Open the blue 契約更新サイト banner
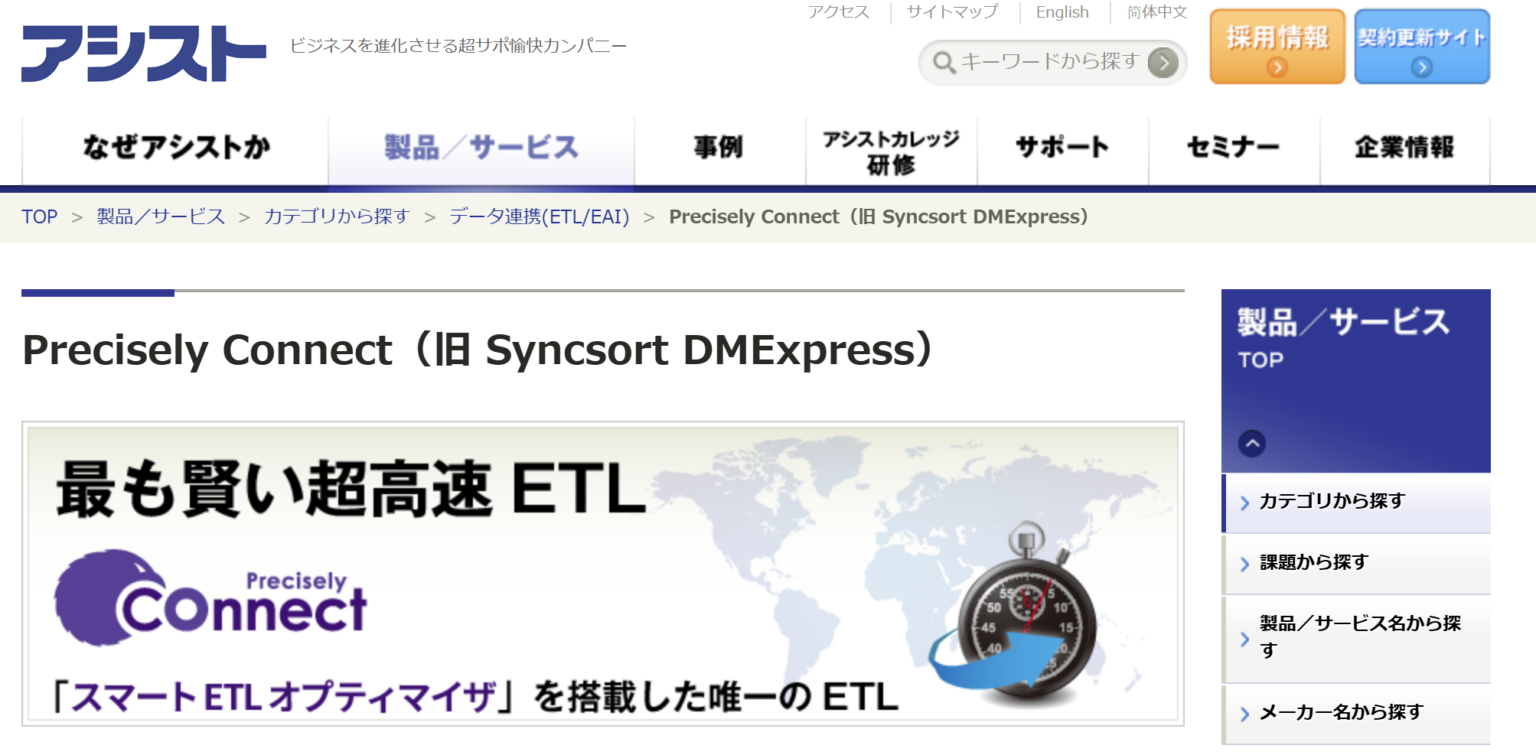The width and height of the screenshot is (1536, 755). [x=1421, y=45]
